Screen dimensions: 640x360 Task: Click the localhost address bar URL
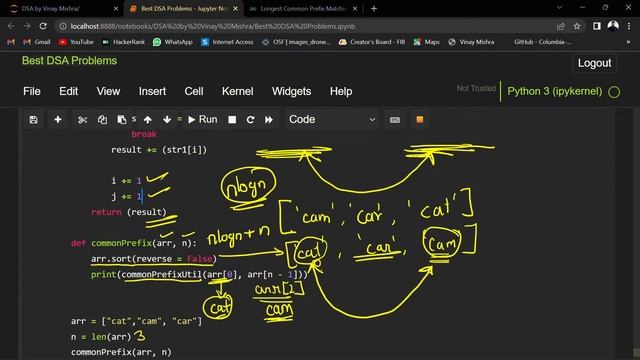coord(212,26)
